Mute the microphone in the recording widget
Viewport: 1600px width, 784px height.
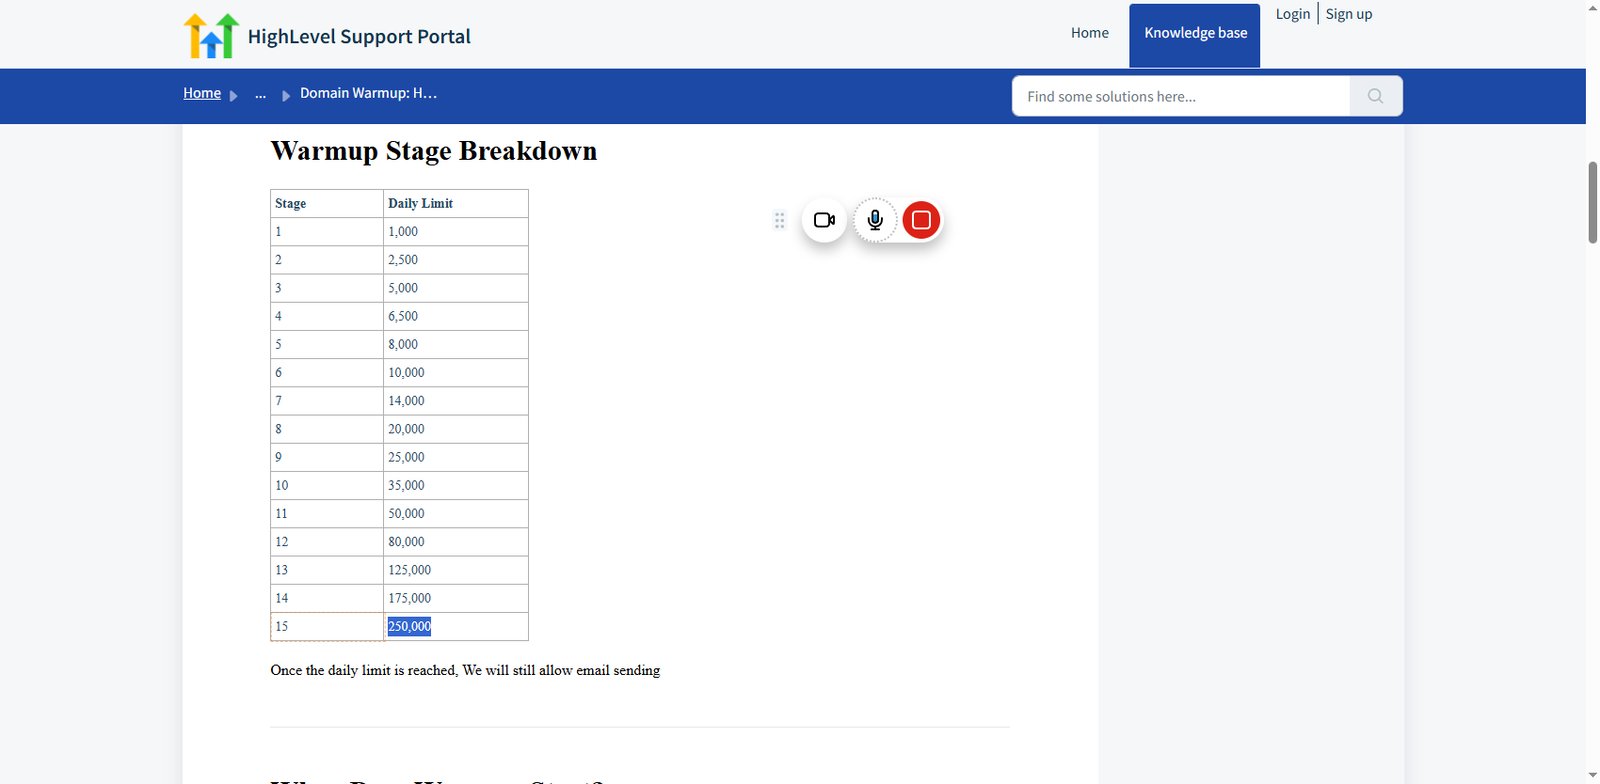(x=875, y=220)
